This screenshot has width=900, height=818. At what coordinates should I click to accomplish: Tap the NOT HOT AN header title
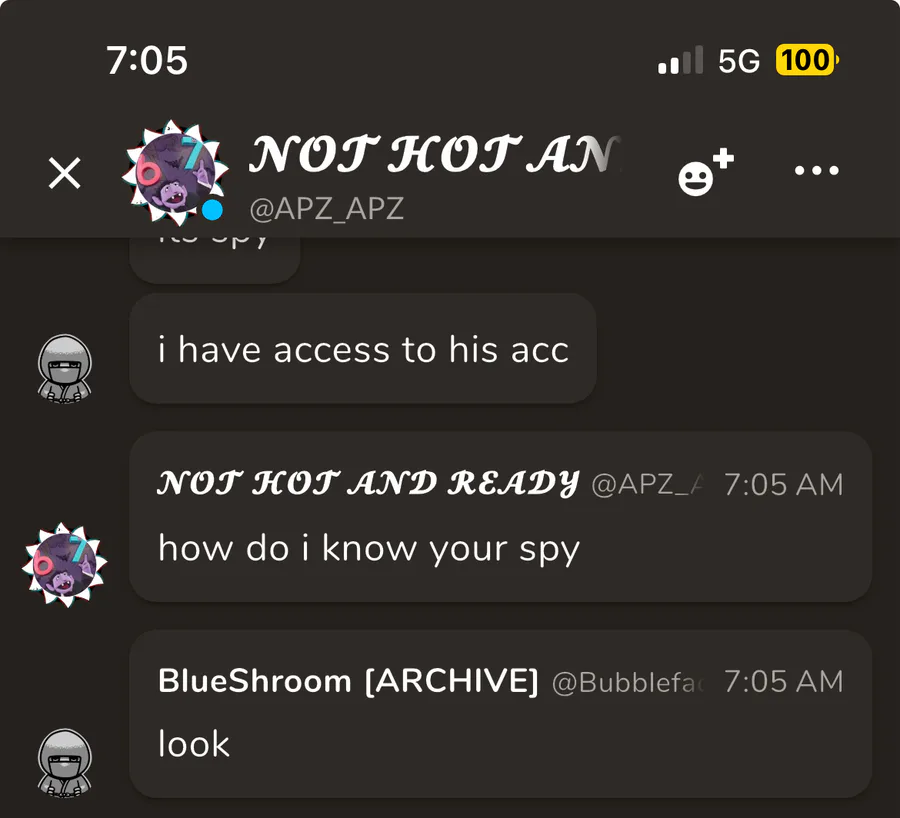435,155
